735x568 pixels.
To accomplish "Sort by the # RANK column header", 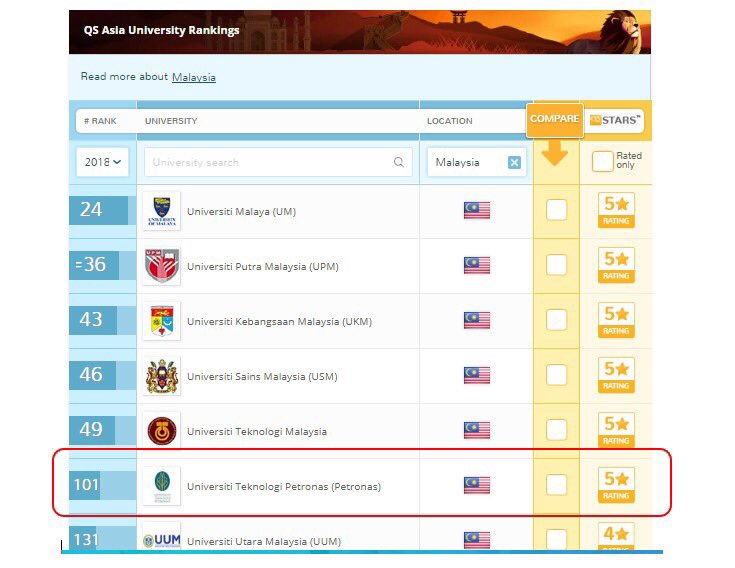I will (x=100, y=121).
